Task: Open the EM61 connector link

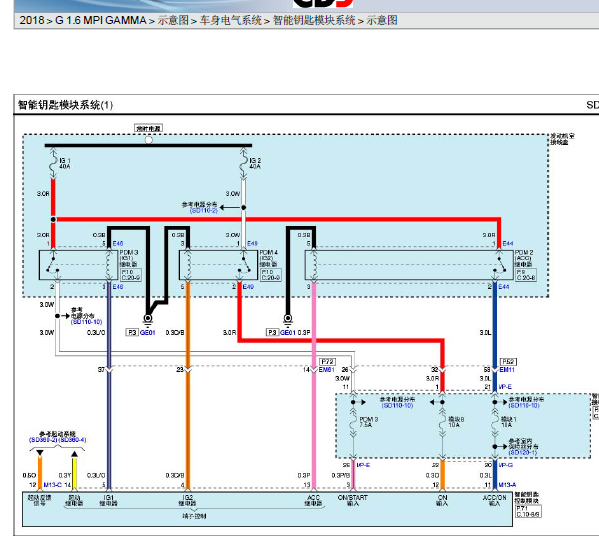Action: (327, 370)
